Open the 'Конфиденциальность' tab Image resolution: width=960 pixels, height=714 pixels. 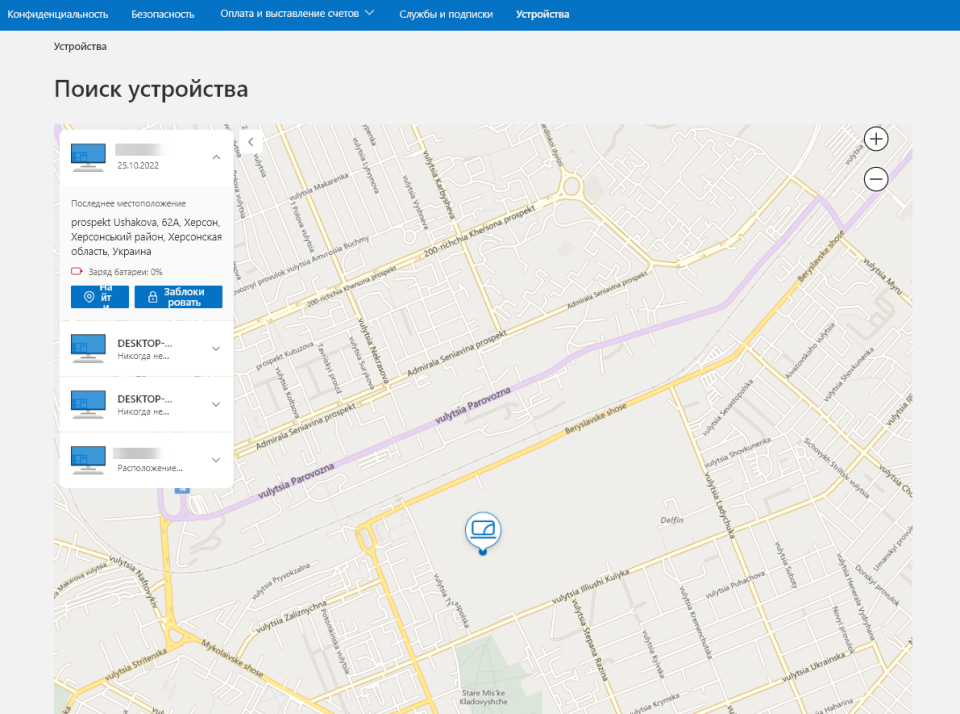coord(58,14)
